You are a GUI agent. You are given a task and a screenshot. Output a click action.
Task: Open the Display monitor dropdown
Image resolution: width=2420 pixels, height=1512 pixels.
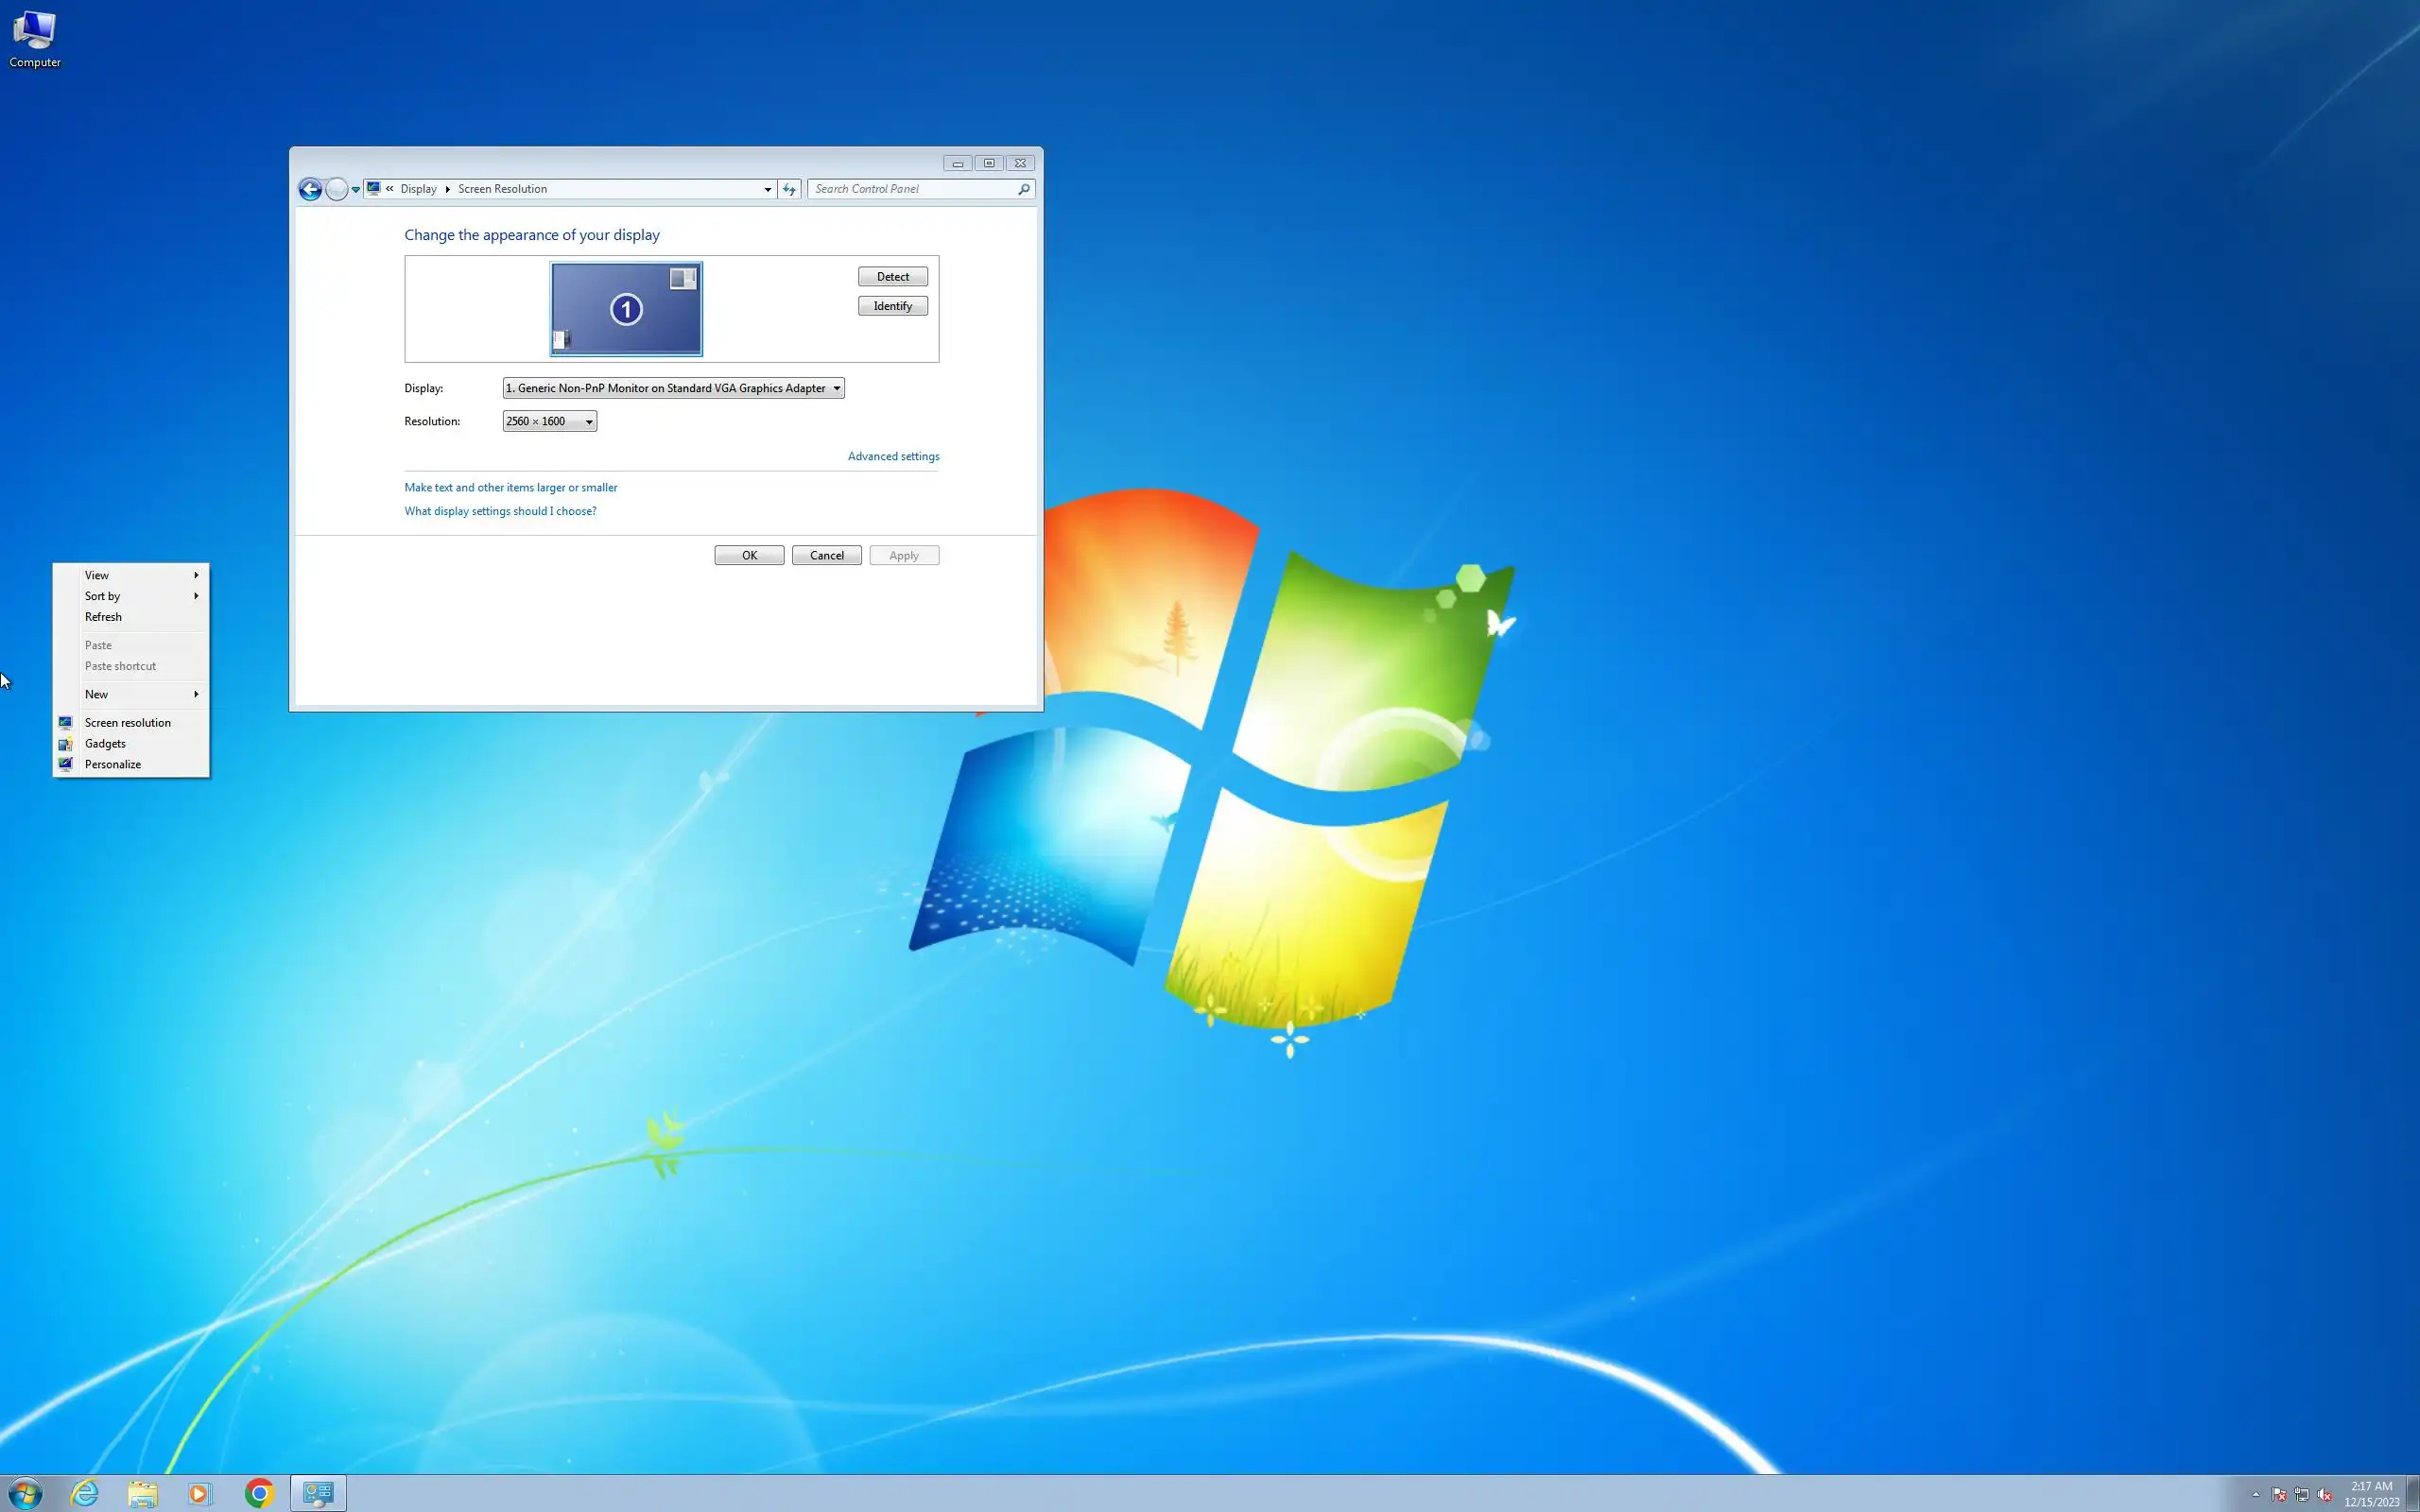click(x=673, y=388)
